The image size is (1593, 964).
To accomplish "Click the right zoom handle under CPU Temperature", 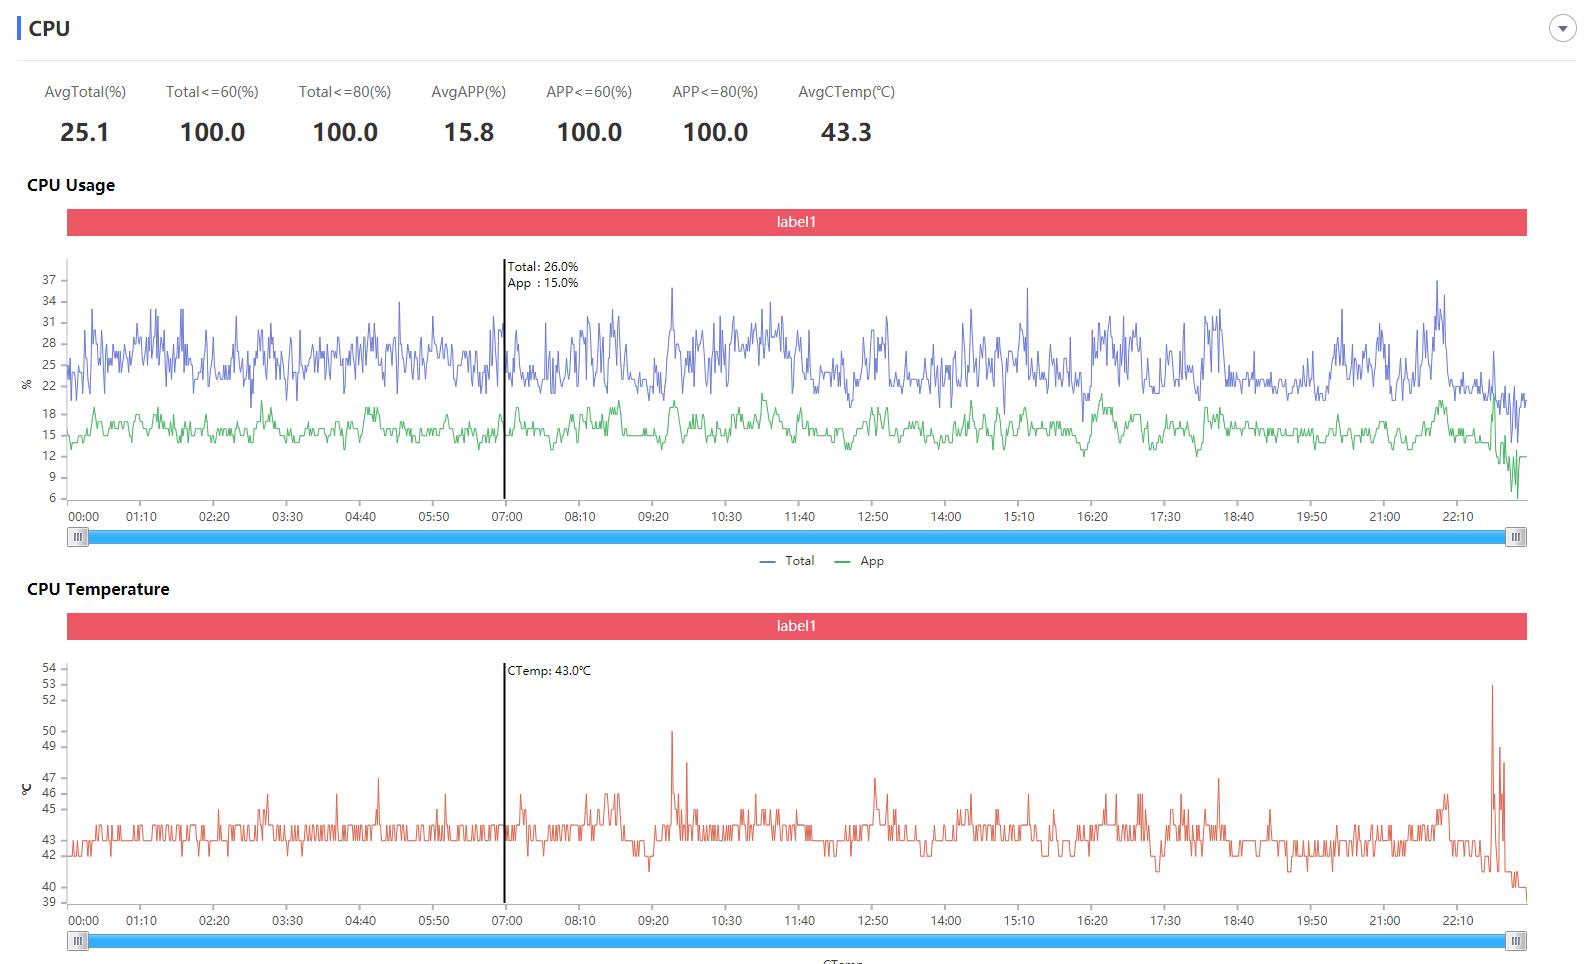I will click(x=1516, y=941).
